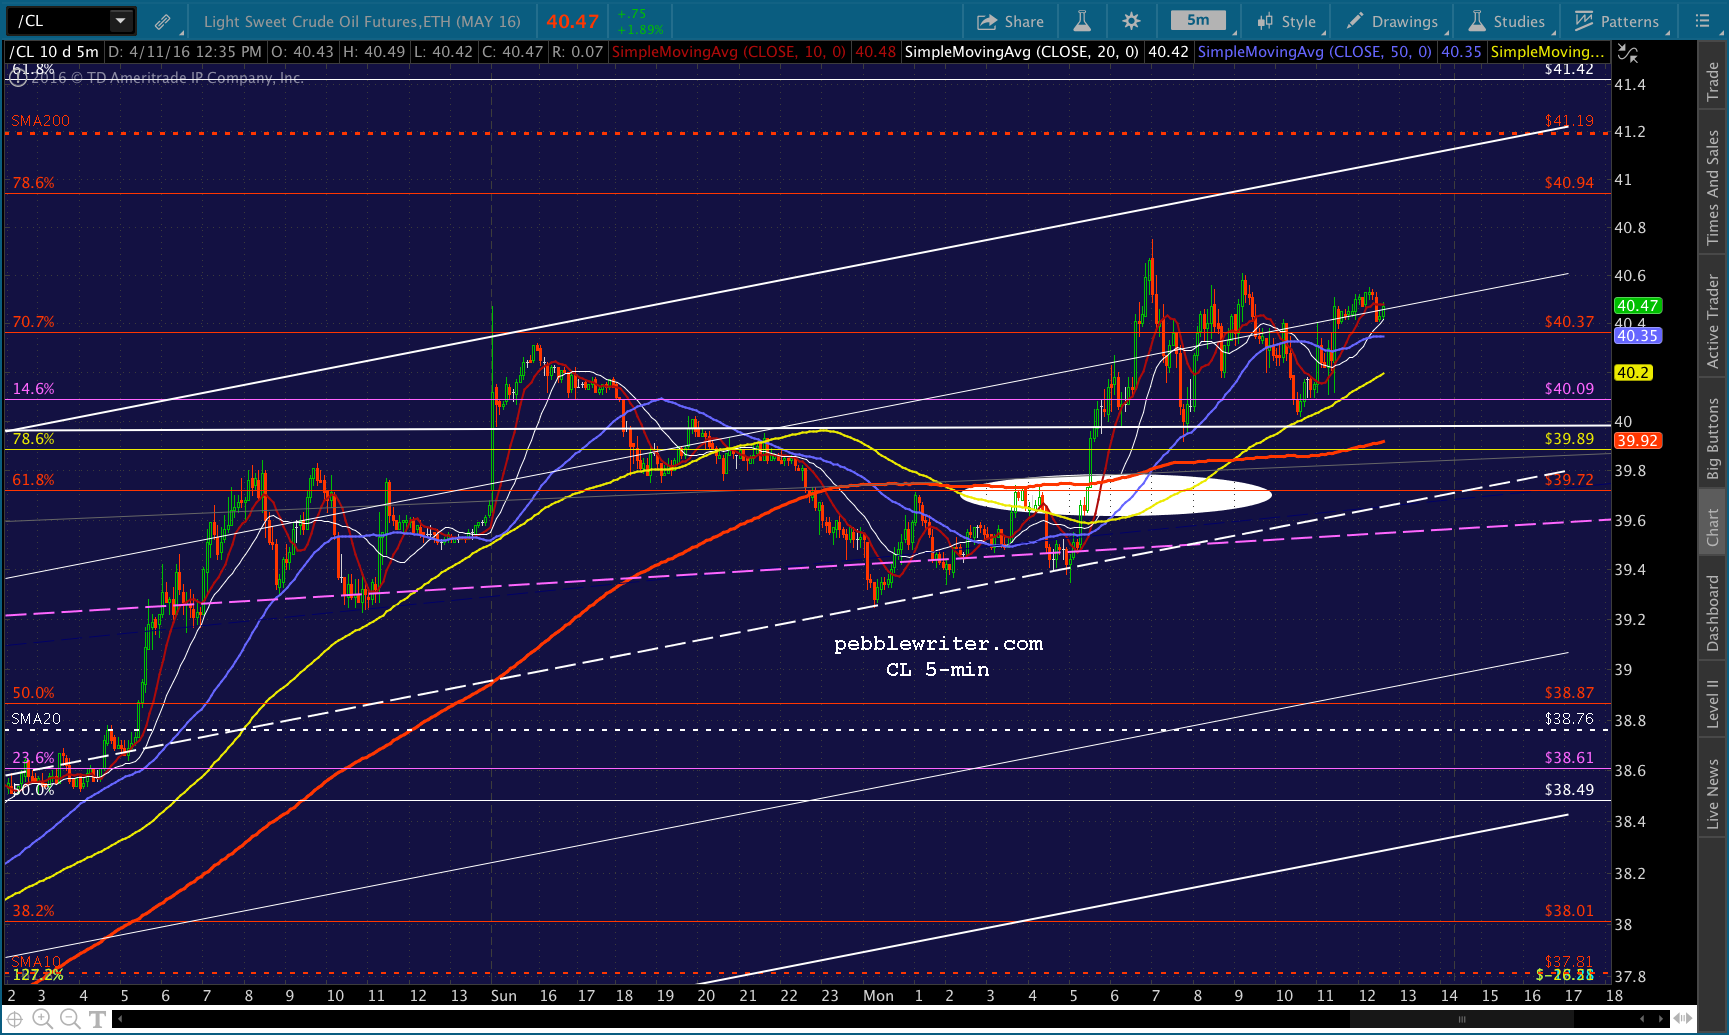Open the 5m timeframe selector
Viewport: 1729px width, 1035px height.
[1198, 20]
